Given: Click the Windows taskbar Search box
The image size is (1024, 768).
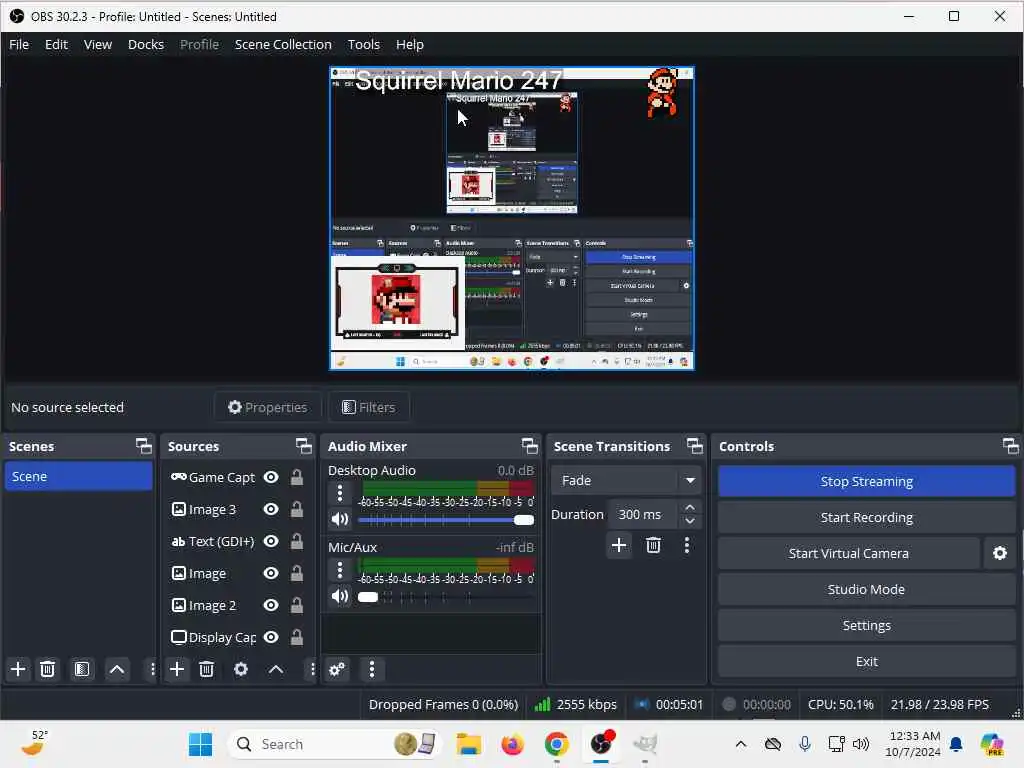Looking at the screenshot, I should tap(334, 744).
